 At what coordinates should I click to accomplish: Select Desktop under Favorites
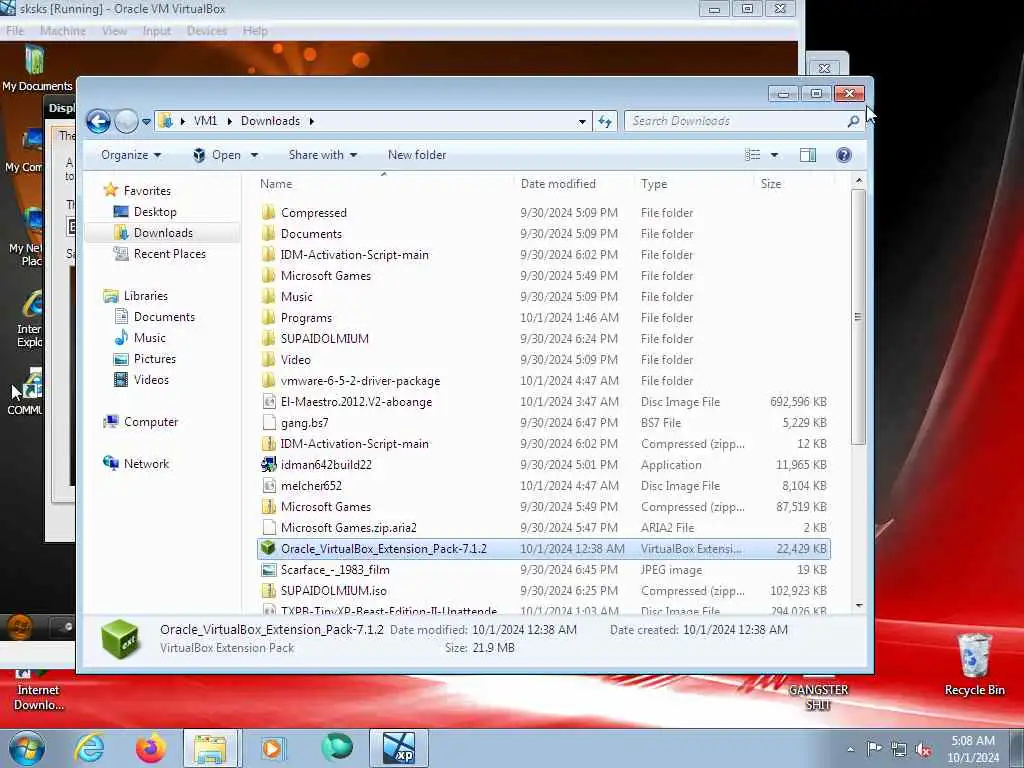tap(155, 212)
